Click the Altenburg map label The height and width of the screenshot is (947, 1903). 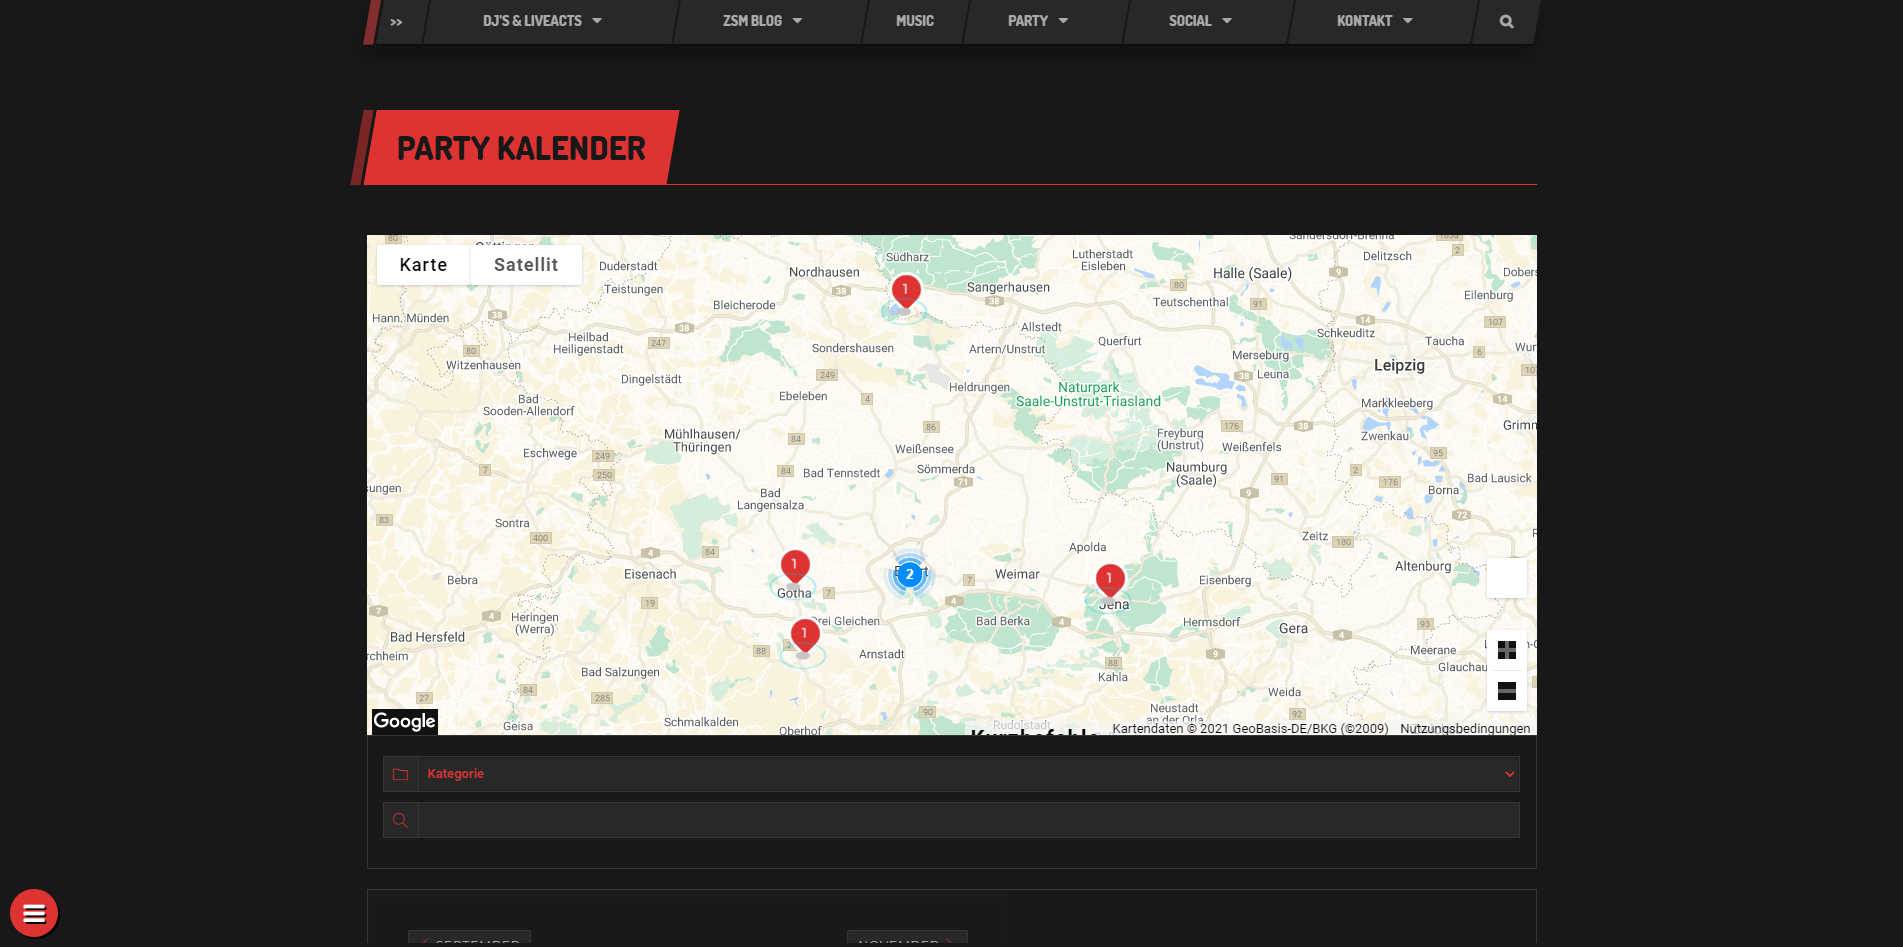[1423, 566]
